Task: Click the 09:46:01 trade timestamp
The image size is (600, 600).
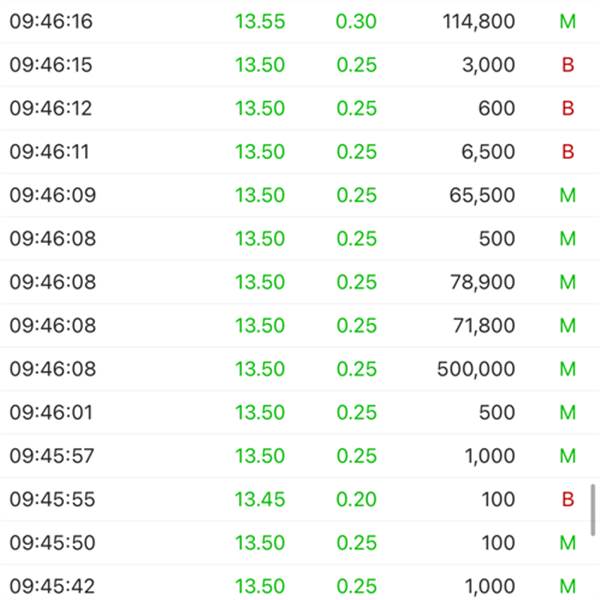Action: pyautogui.click(x=53, y=412)
